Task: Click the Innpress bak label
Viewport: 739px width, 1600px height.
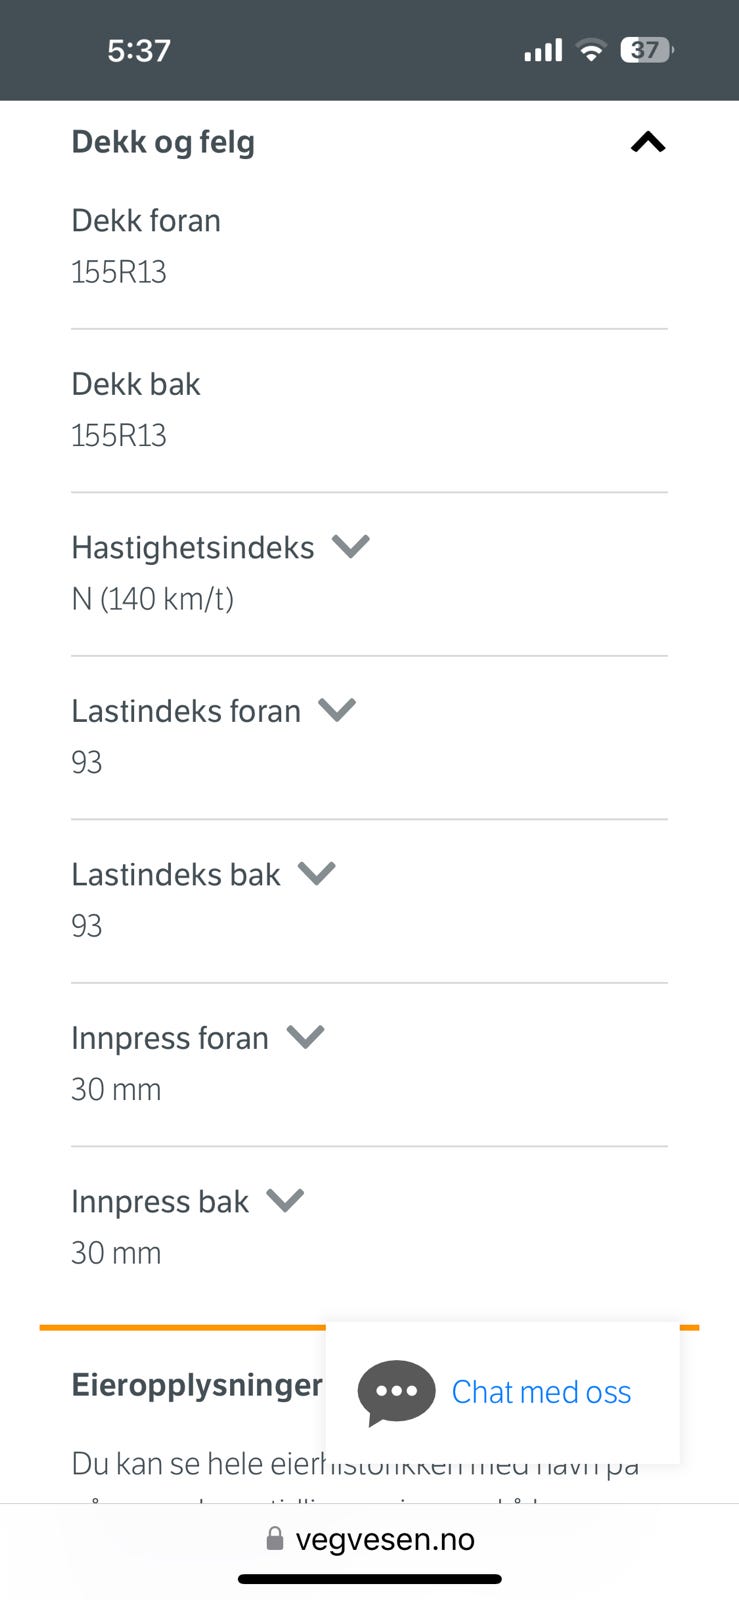Action: [160, 1201]
